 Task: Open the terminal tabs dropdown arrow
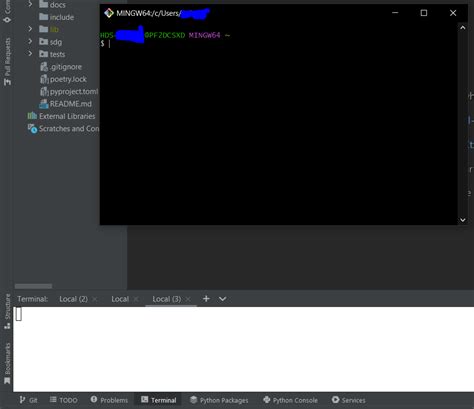point(222,299)
